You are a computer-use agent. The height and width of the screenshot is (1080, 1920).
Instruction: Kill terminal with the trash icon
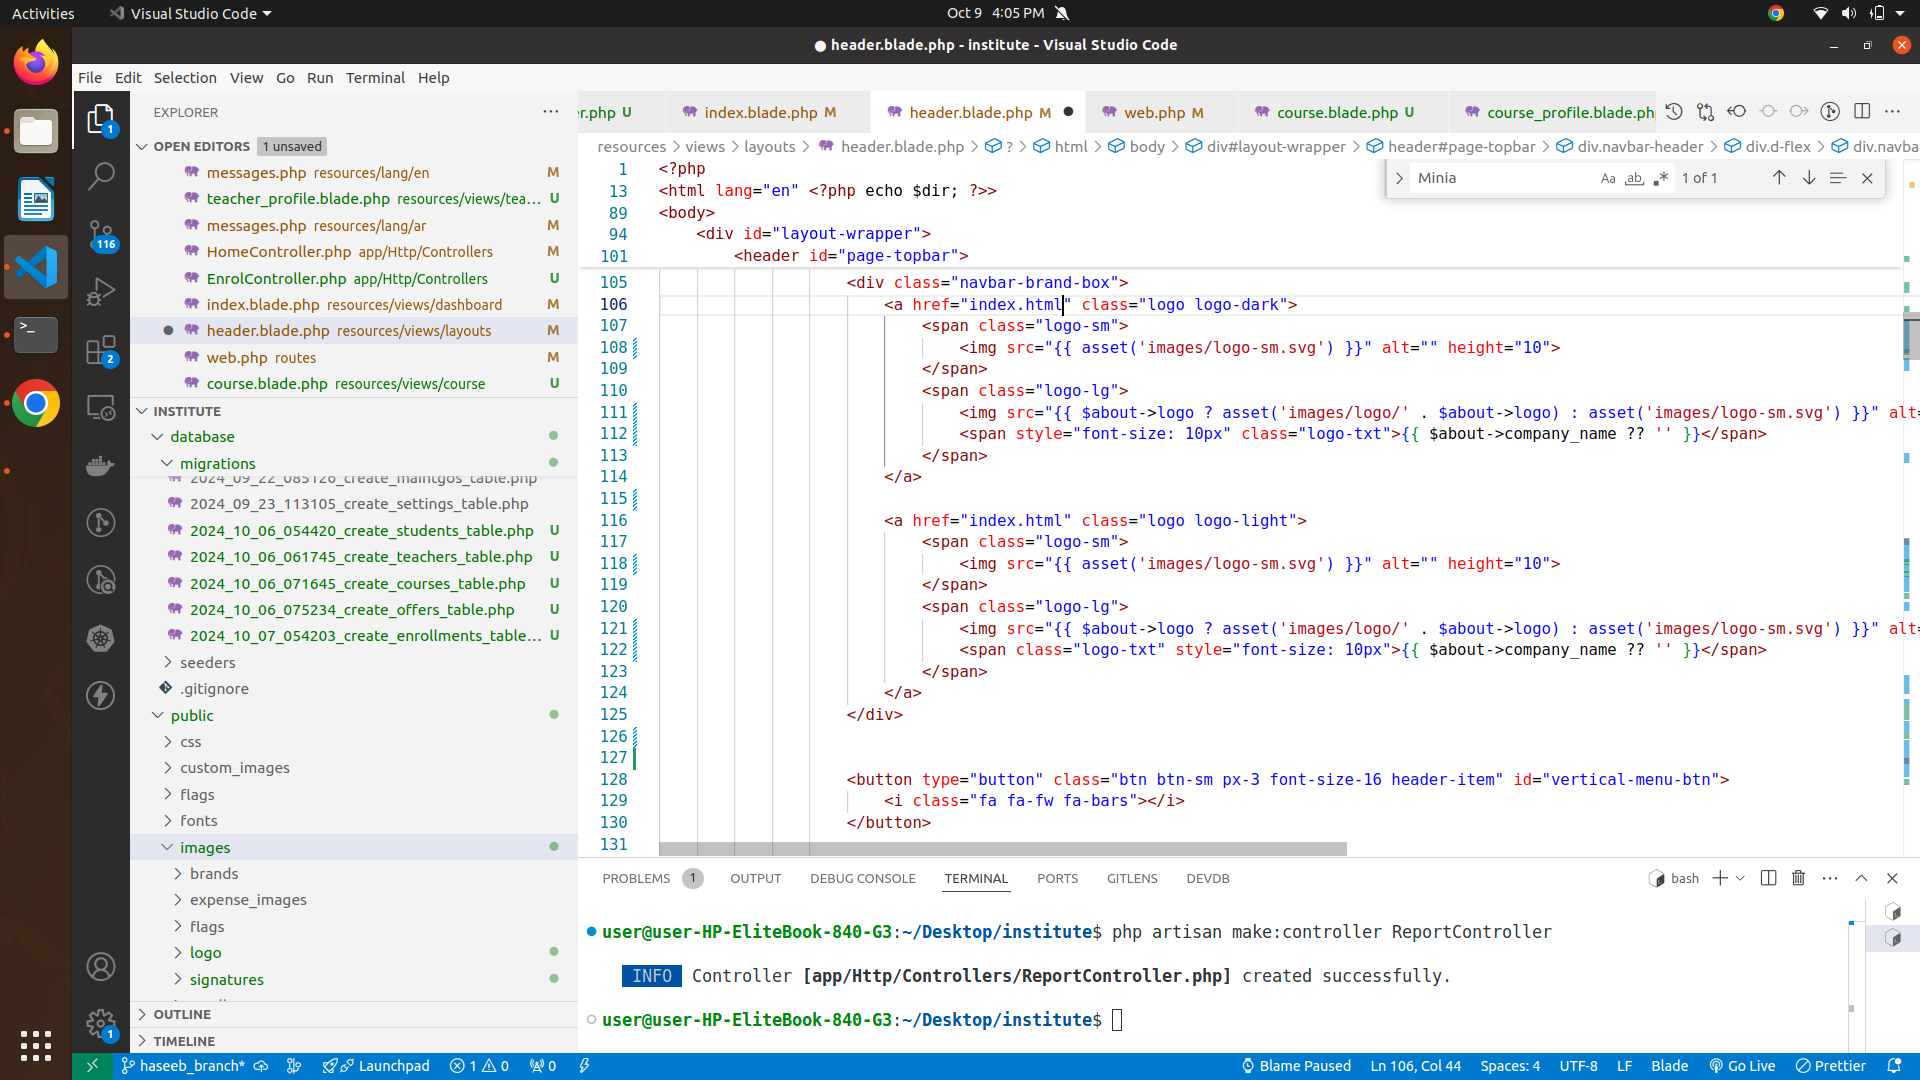[x=1798, y=878]
